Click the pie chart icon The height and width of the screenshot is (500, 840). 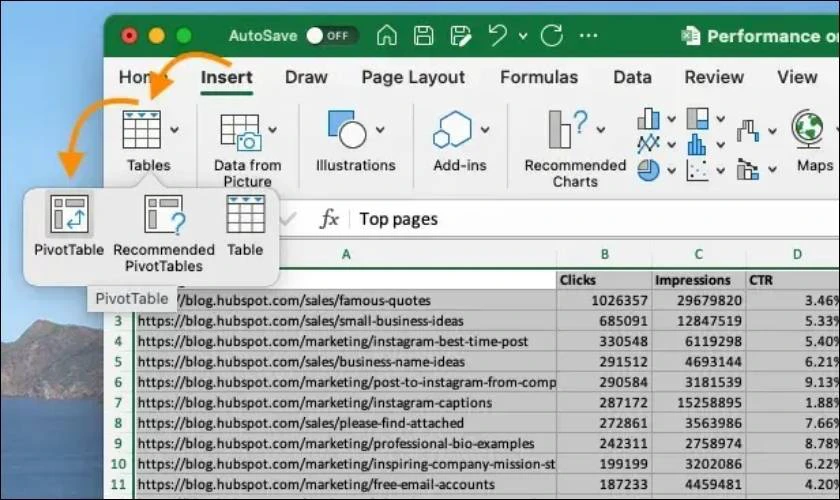[x=648, y=170]
